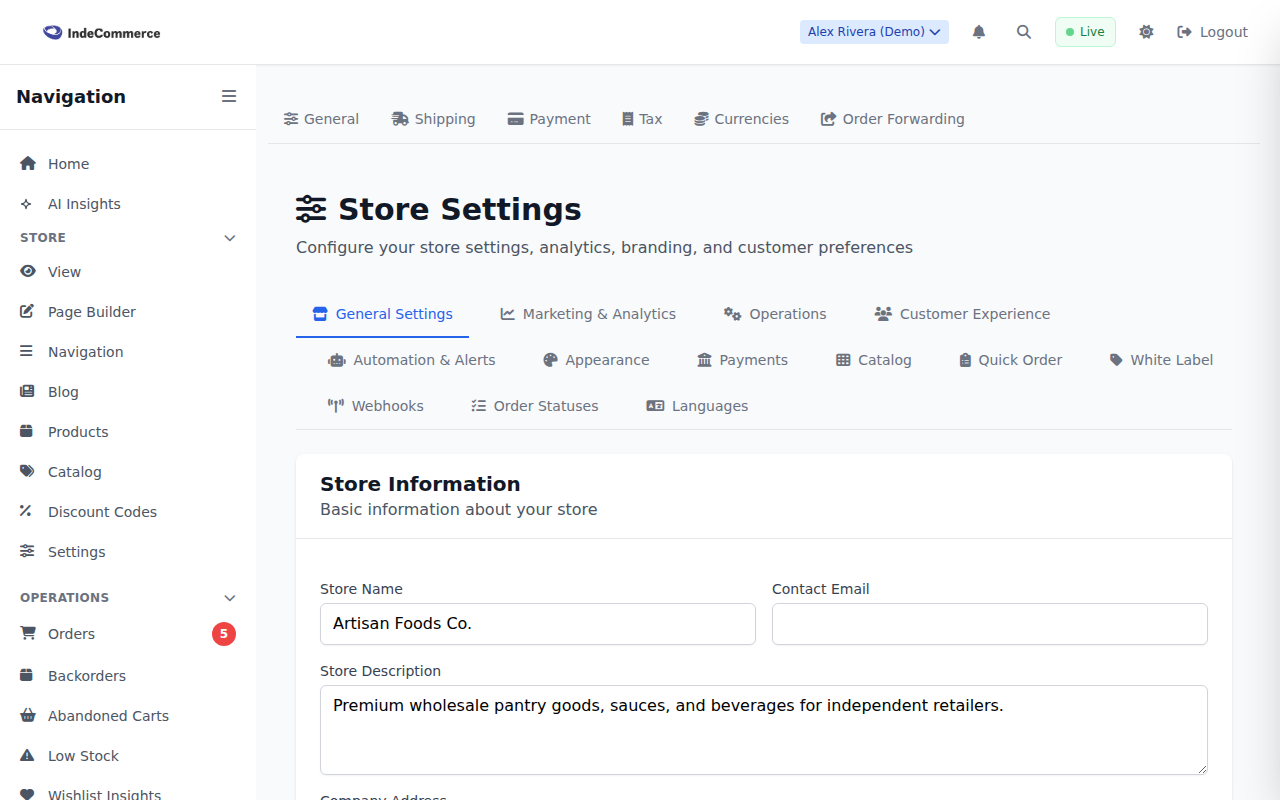Click the Tax receipt icon
The height and width of the screenshot is (800, 1280).
coord(628,119)
